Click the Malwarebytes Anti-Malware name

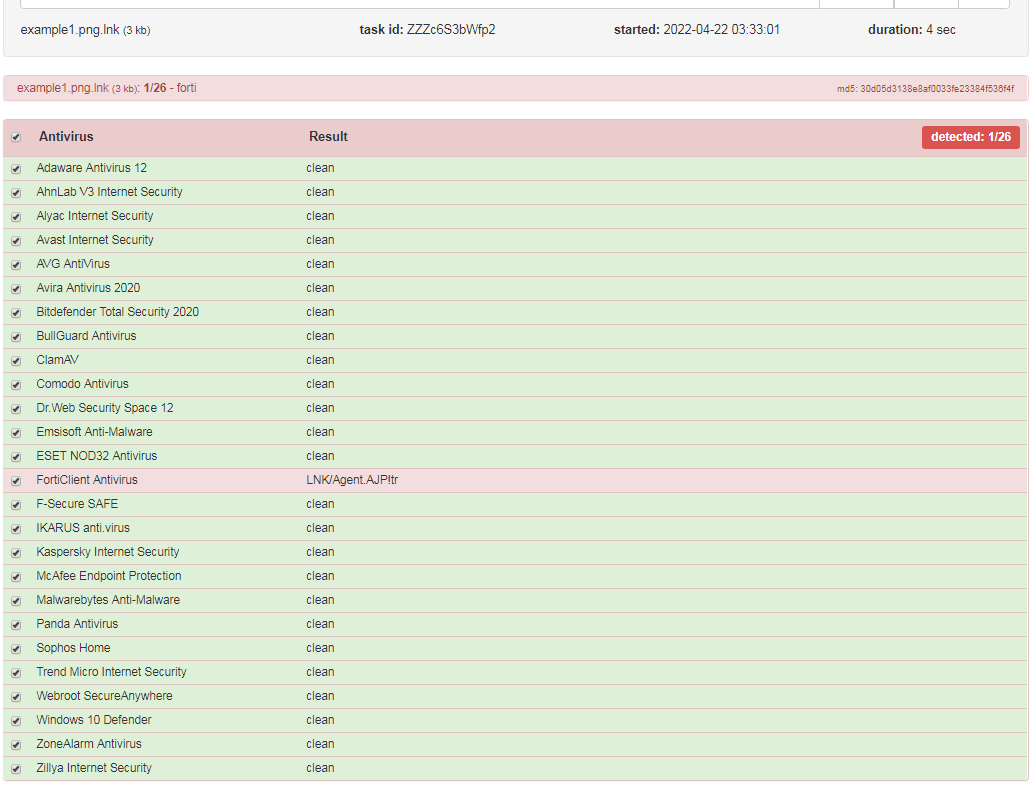pyautogui.click(x=108, y=600)
